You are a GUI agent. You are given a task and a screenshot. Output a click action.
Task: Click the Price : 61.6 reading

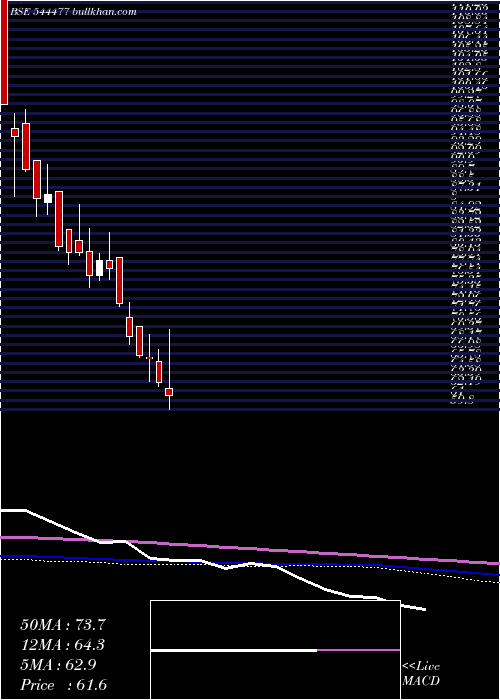(63, 685)
